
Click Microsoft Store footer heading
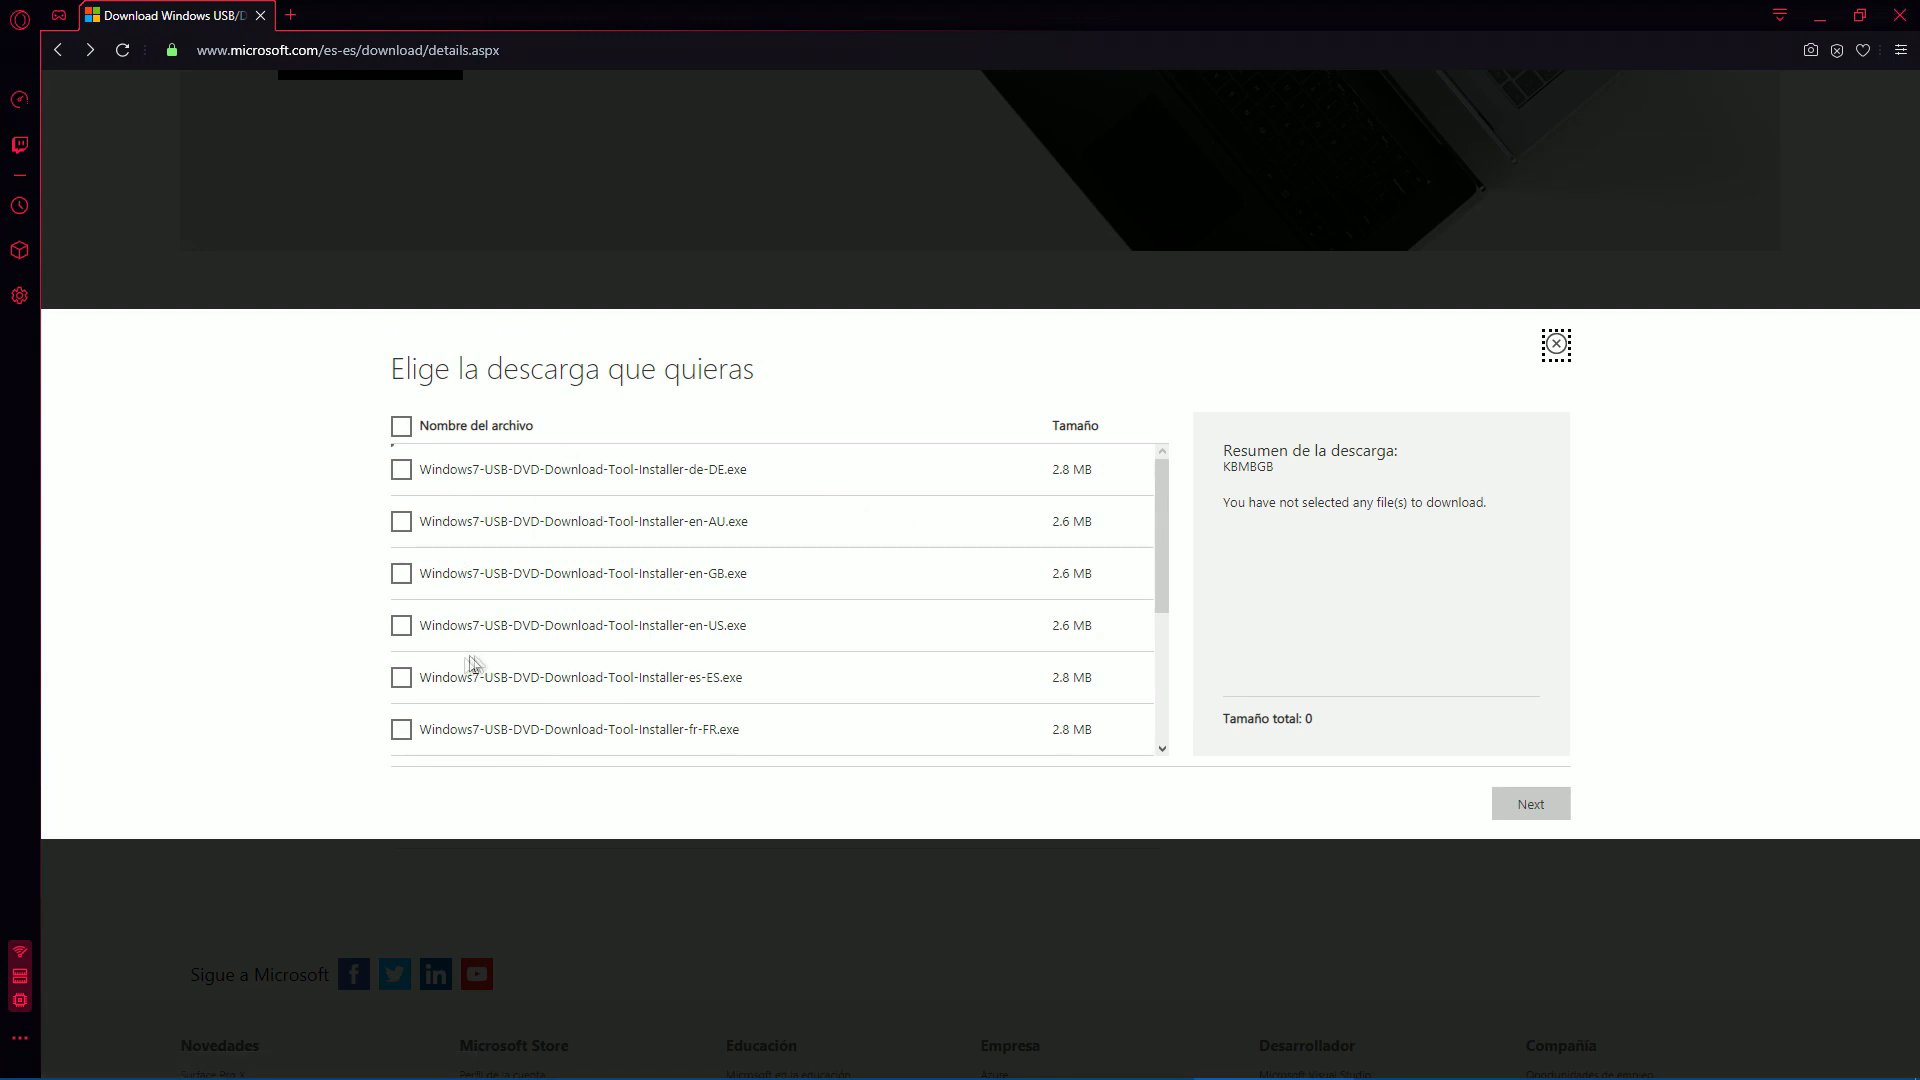514,1046
